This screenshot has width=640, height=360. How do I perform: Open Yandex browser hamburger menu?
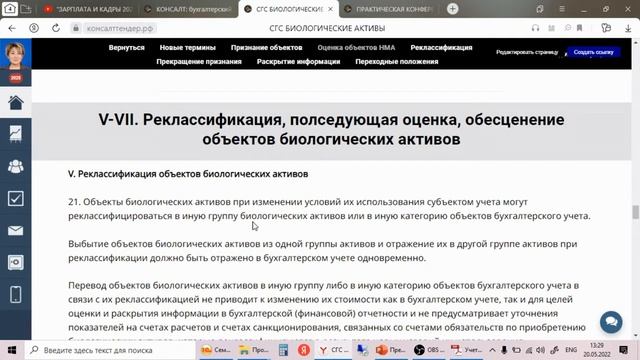click(562, 9)
